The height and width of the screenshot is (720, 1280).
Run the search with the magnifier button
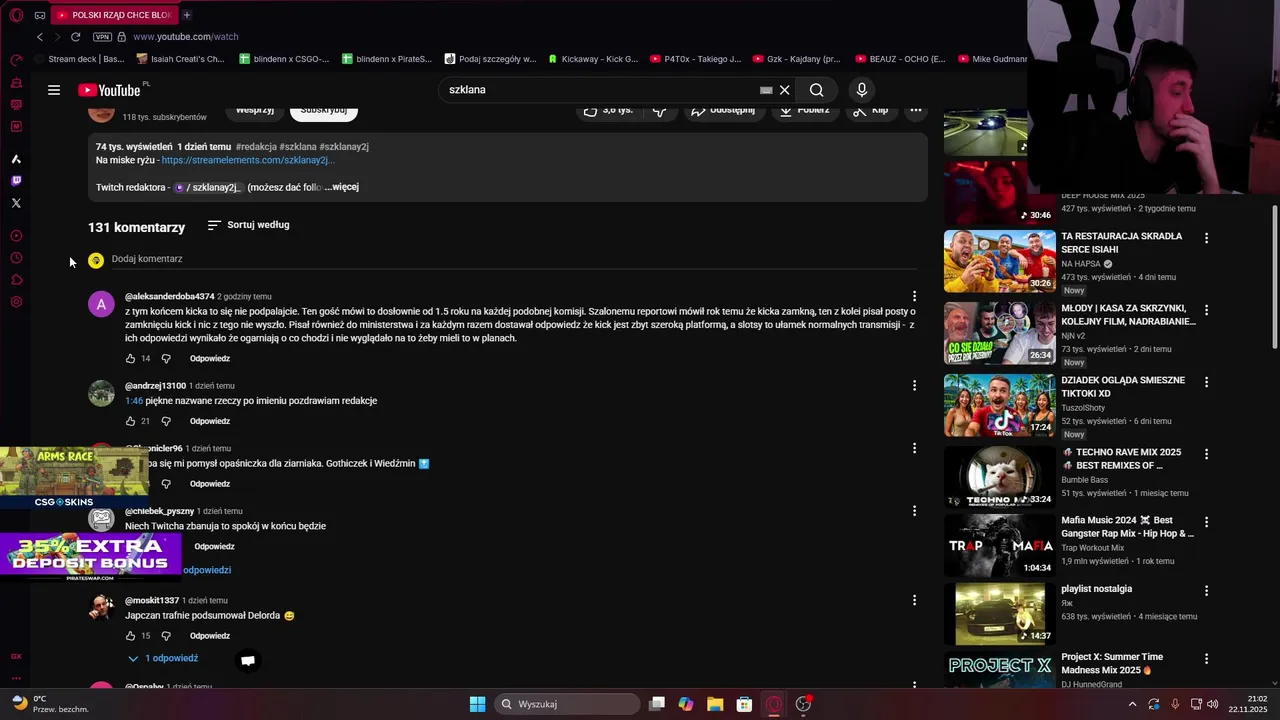click(x=817, y=90)
